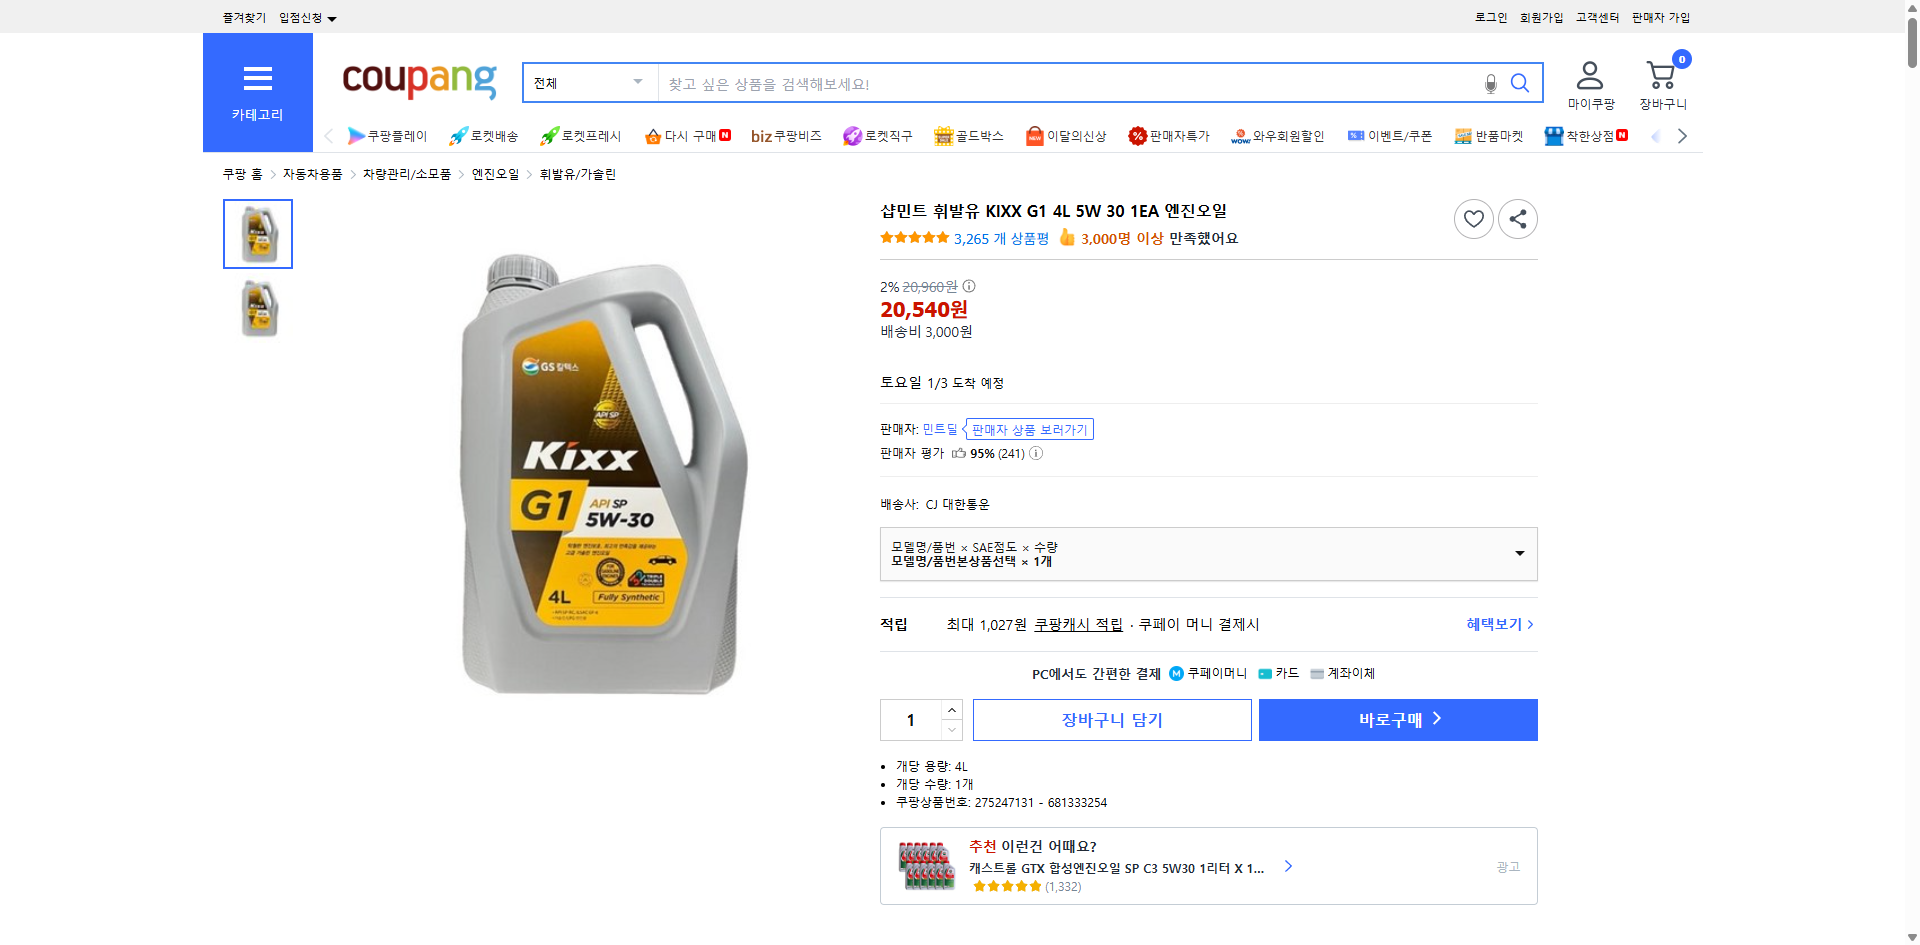Expand the 입점신청 dropdown arrow
Viewport: 1920px width, 945px height.
pyautogui.click(x=333, y=17)
